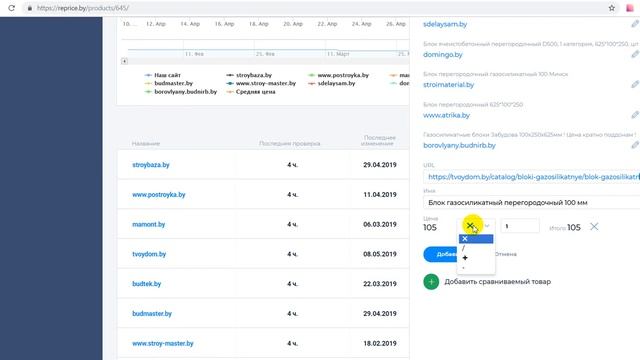This screenshot has height=360, width=640.
Task: Open the budmaster.by link in the table
Action: pos(152,313)
